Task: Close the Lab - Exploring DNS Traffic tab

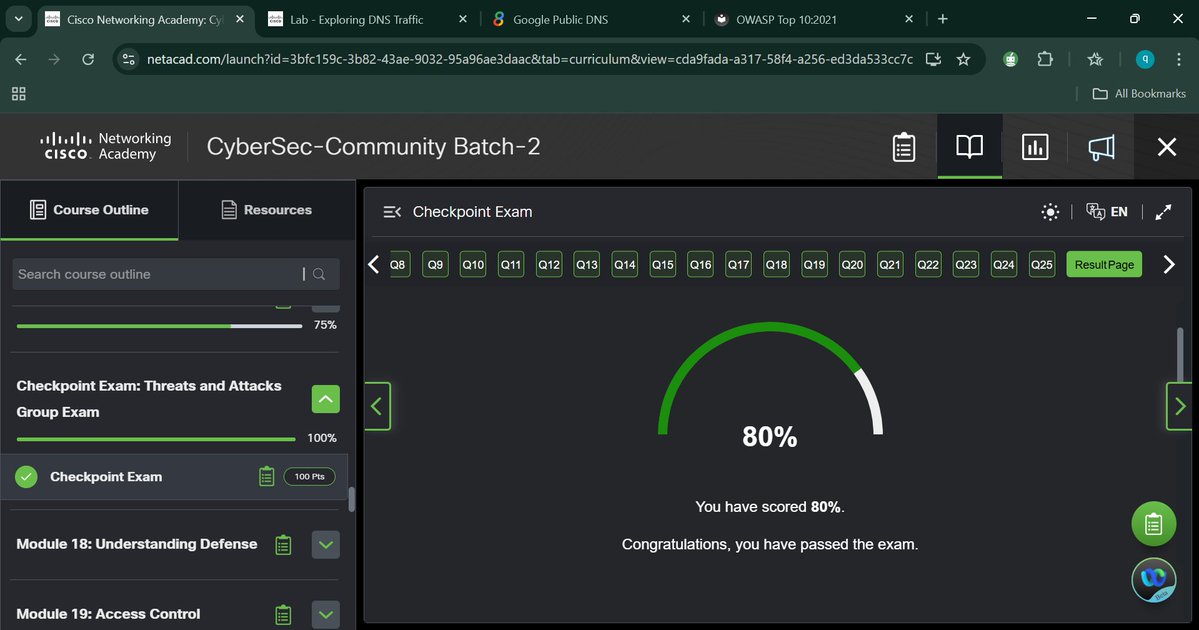Action: [463, 19]
